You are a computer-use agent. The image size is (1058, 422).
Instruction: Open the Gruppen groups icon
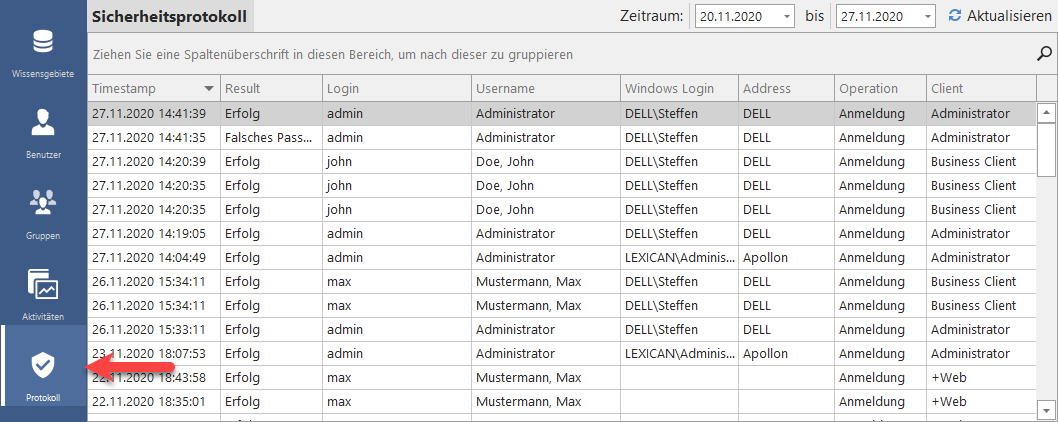coord(43,203)
